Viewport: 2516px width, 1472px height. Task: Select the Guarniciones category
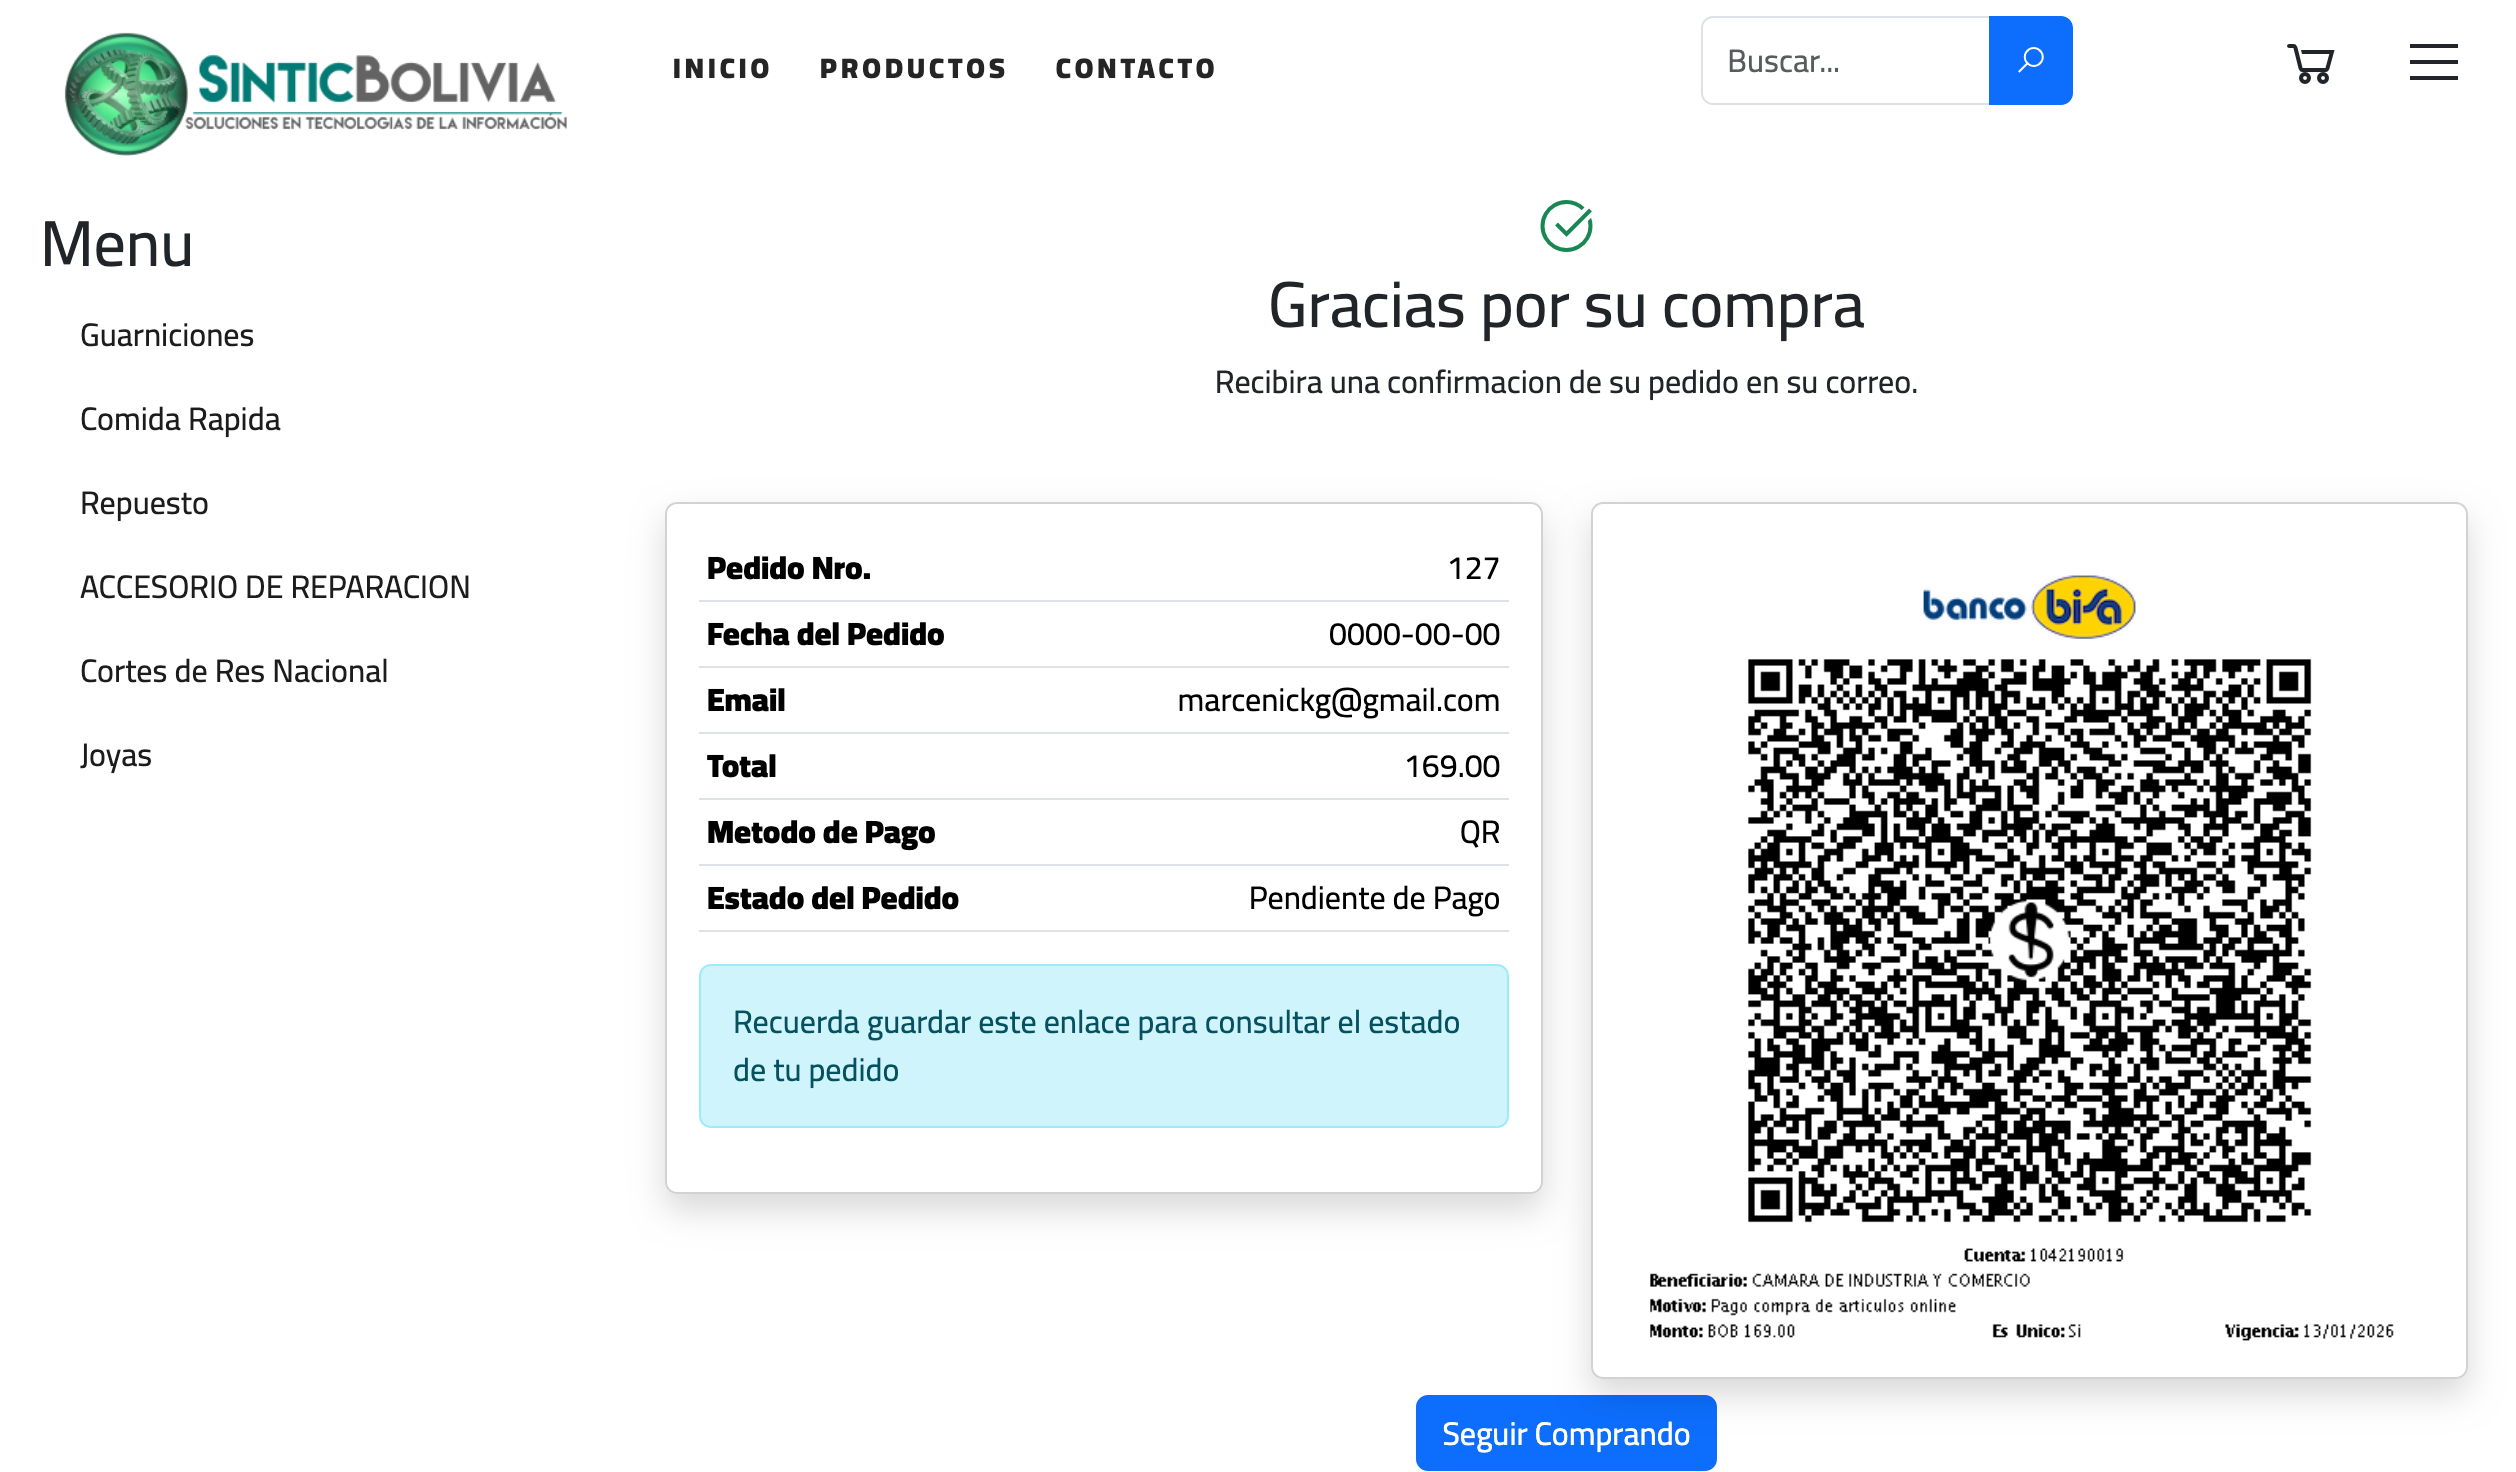click(x=167, y=335)
